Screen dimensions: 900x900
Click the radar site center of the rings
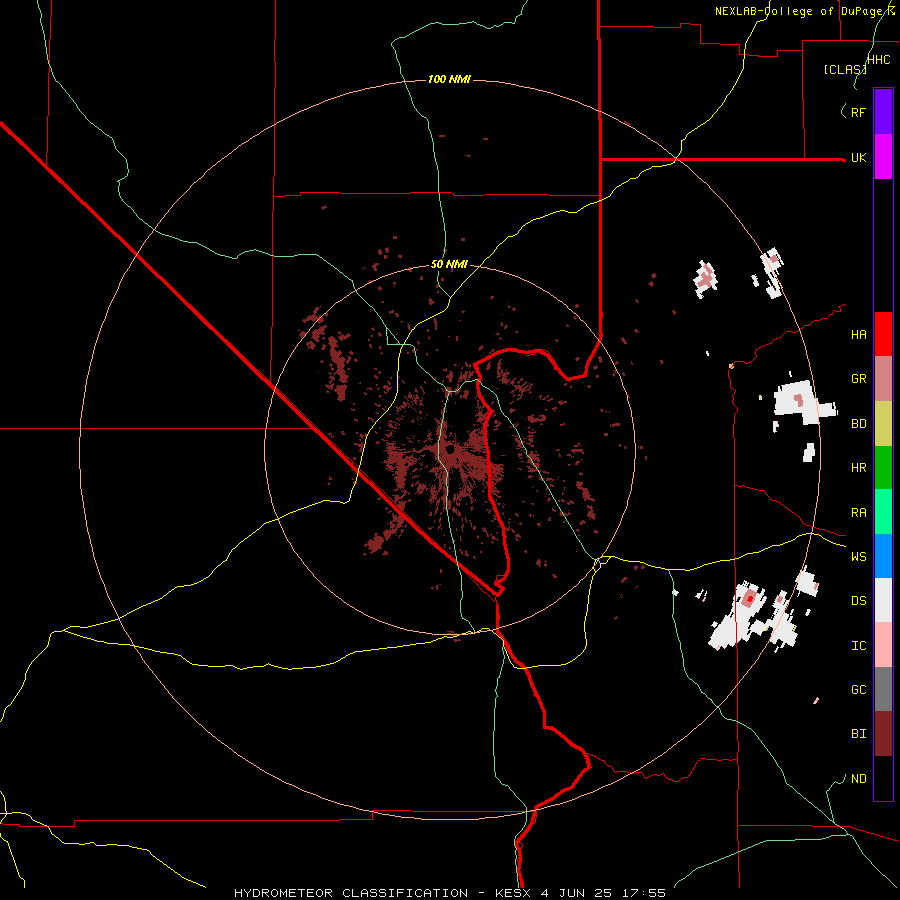[450, 449]
